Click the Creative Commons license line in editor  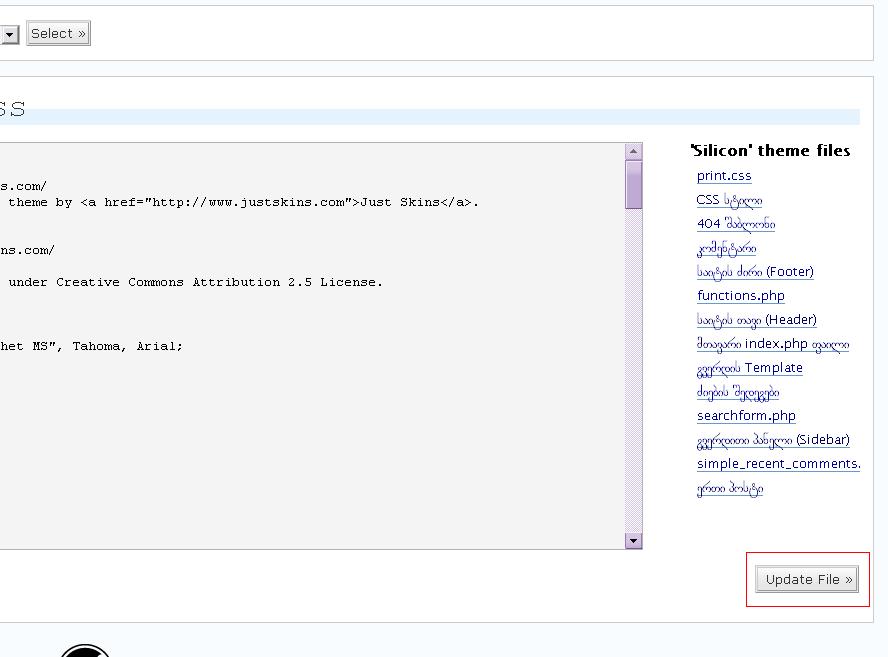tap(195, 282)
